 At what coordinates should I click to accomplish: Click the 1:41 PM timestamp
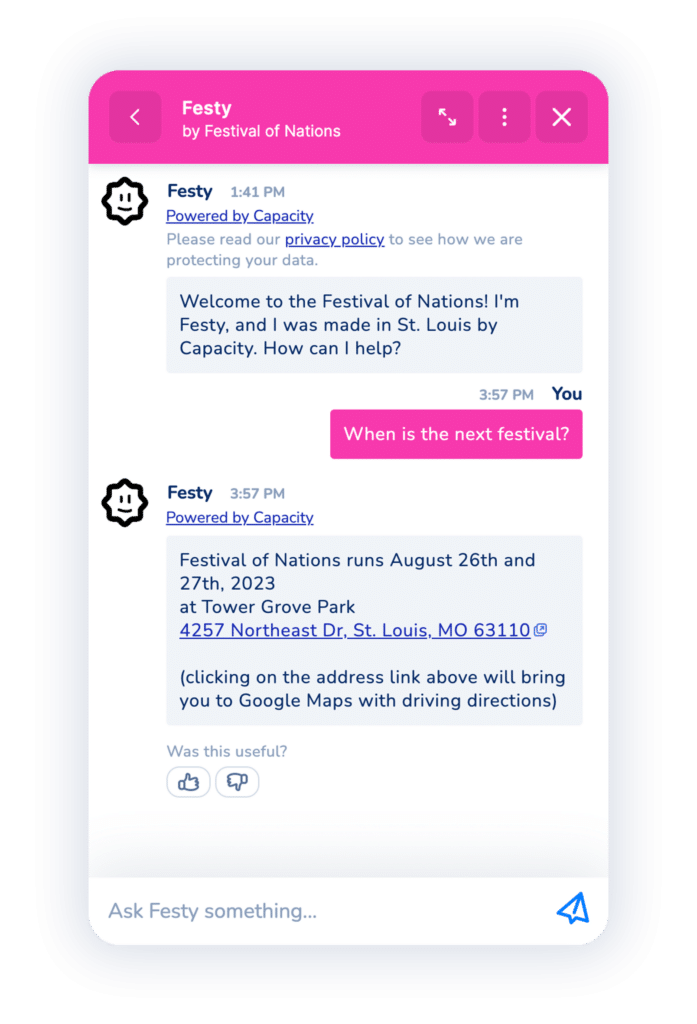tap(257, 192)
